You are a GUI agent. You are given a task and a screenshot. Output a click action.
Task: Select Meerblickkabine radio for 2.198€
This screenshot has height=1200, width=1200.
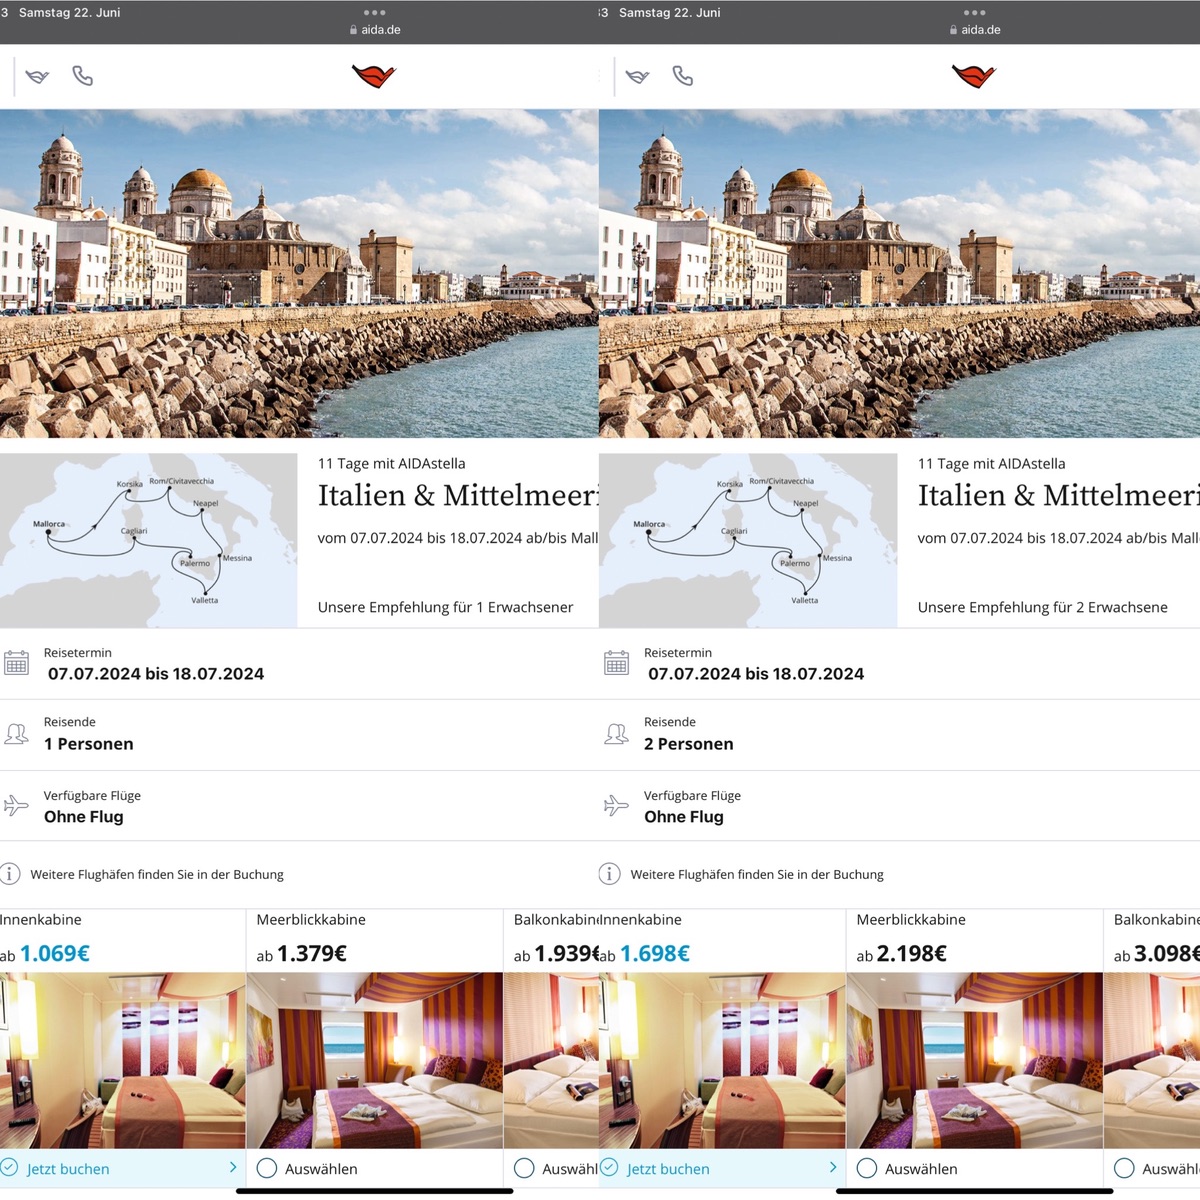click(x=867, y=1168)
